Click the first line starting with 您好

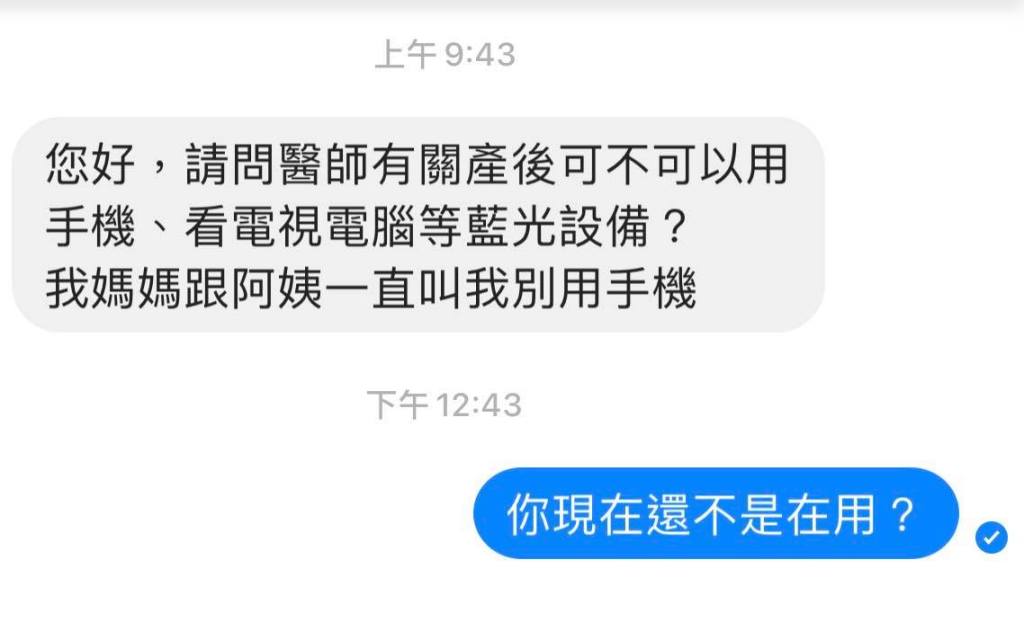(x=417, y=163)
